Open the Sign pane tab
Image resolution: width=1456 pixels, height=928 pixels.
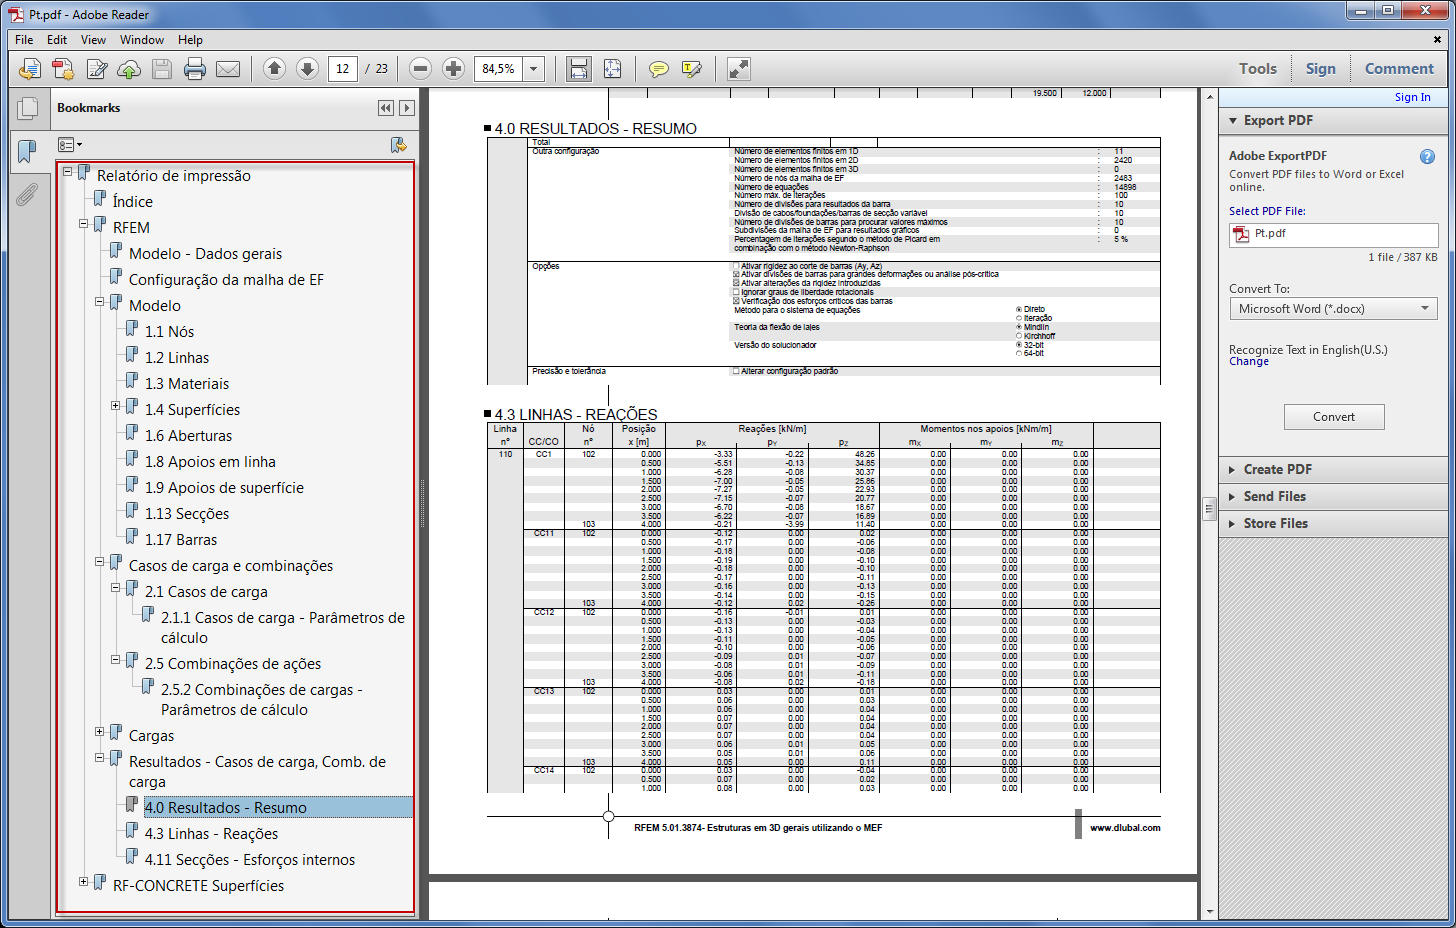click(x=1320, y=69)
